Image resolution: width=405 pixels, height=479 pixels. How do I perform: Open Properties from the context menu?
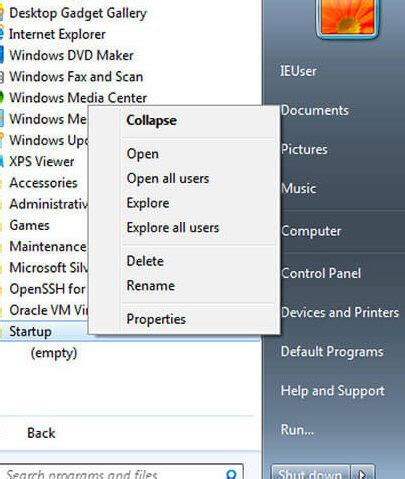(156, 319)
